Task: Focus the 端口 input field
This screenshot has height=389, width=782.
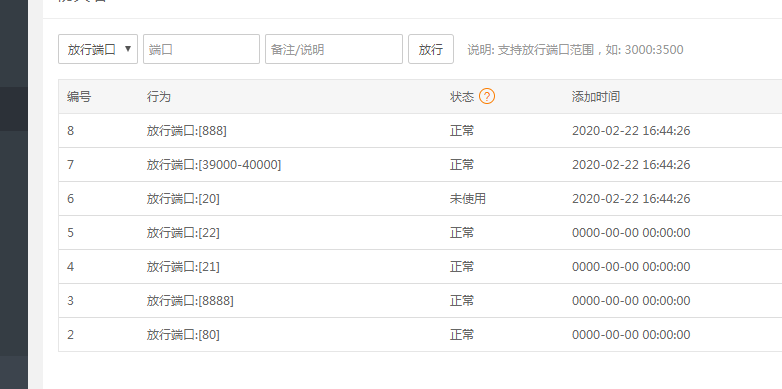Action: coord(201,49)
